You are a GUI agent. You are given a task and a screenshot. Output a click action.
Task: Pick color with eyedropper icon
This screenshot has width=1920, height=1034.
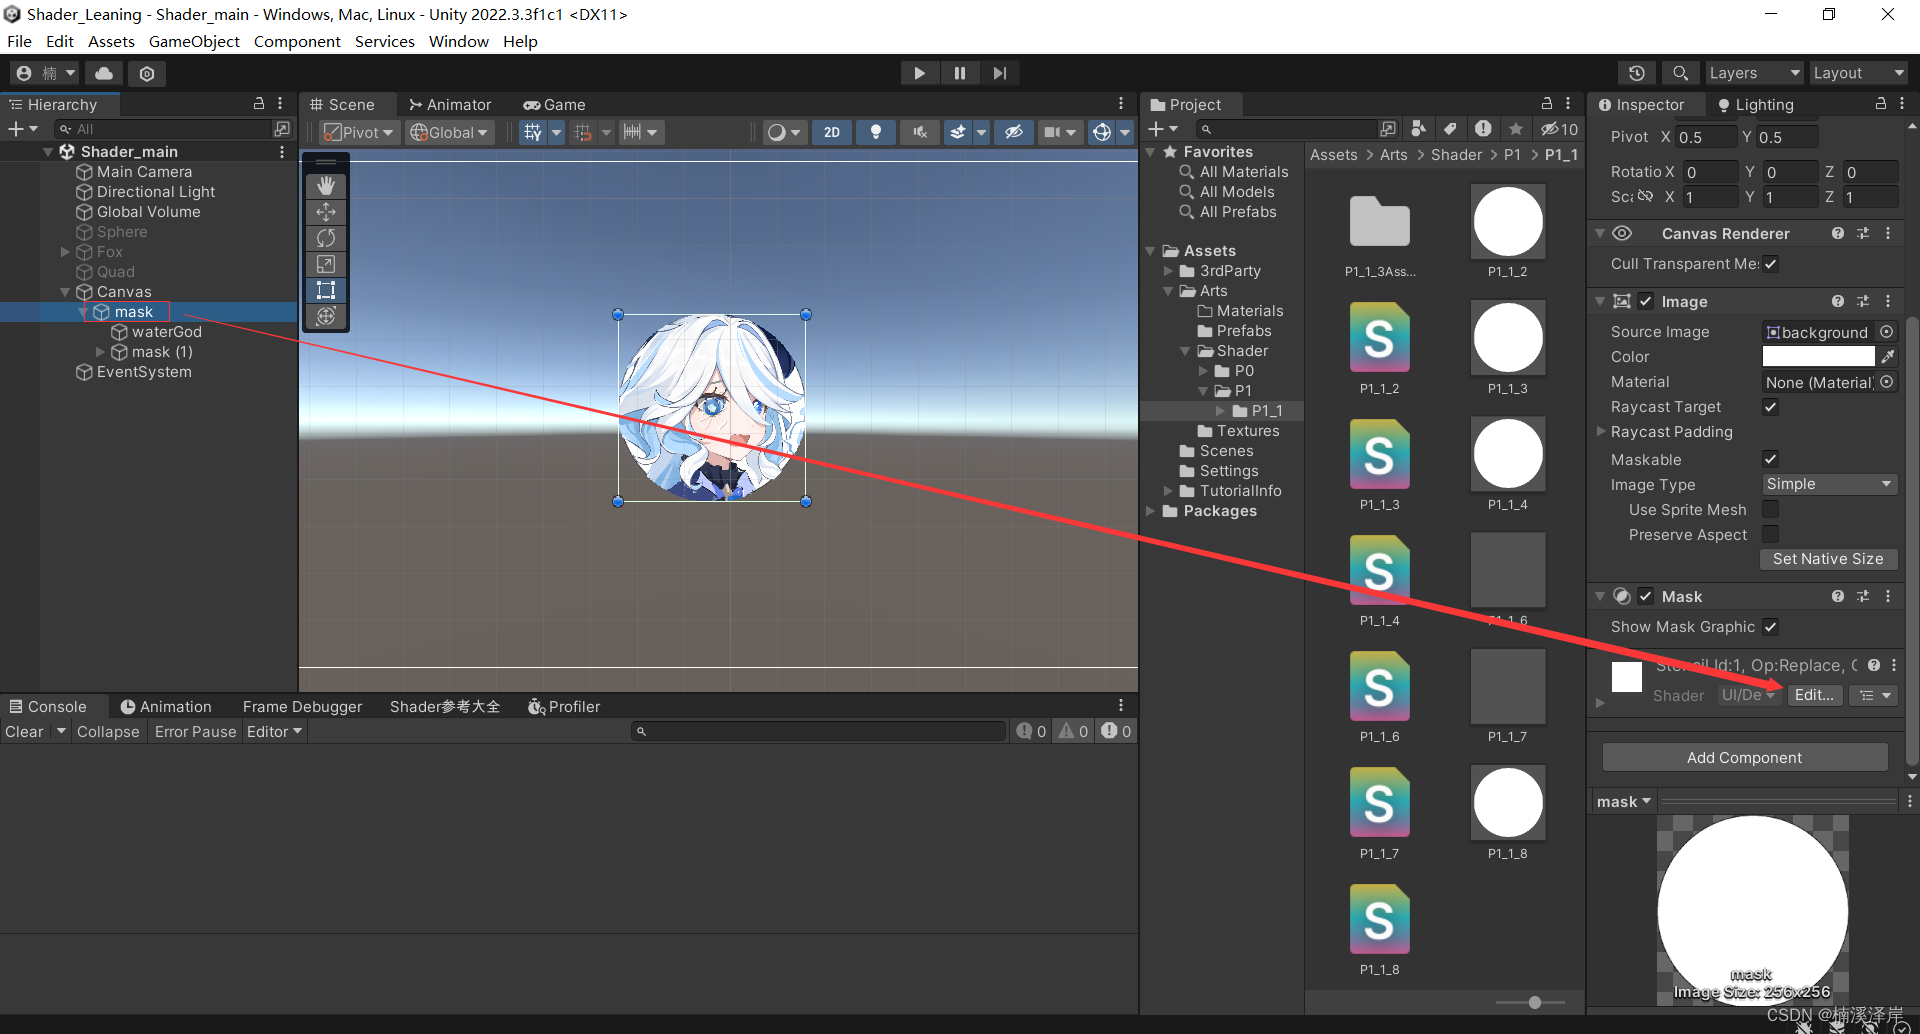click(x=1887, y=356)
